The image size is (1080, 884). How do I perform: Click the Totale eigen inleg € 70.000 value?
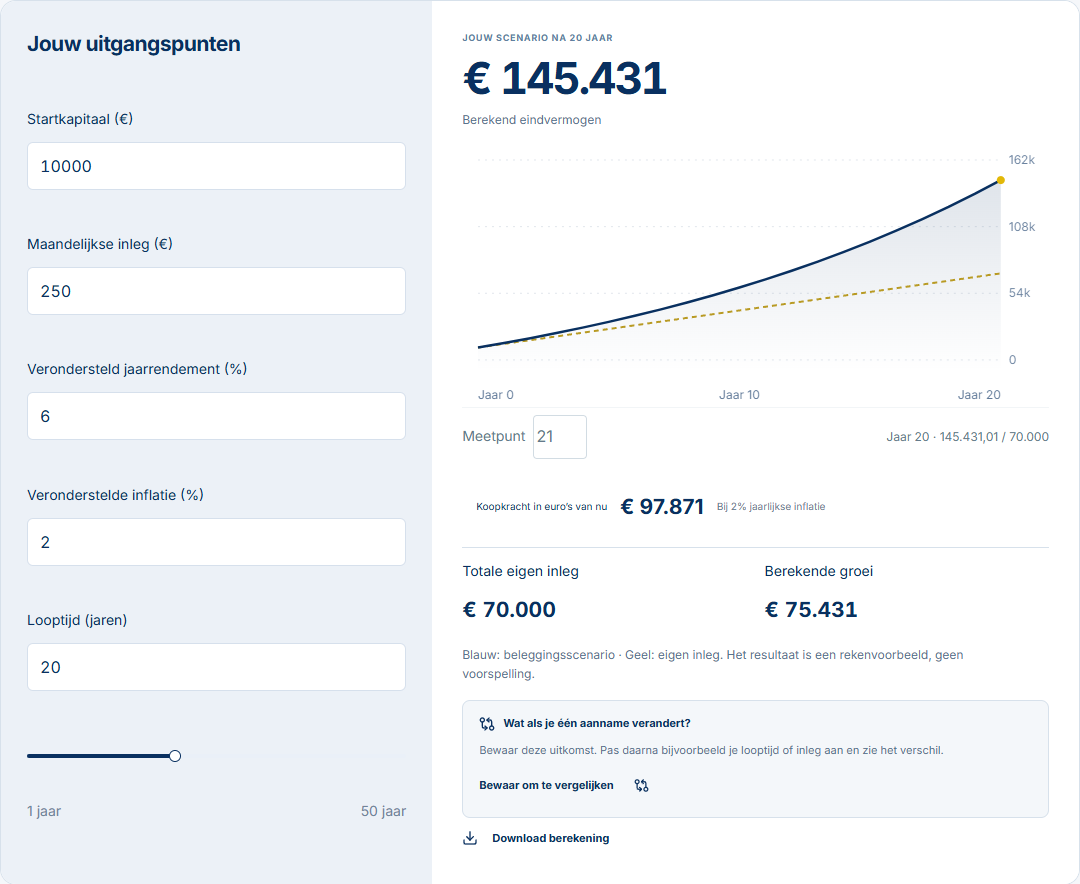point(509,610)
